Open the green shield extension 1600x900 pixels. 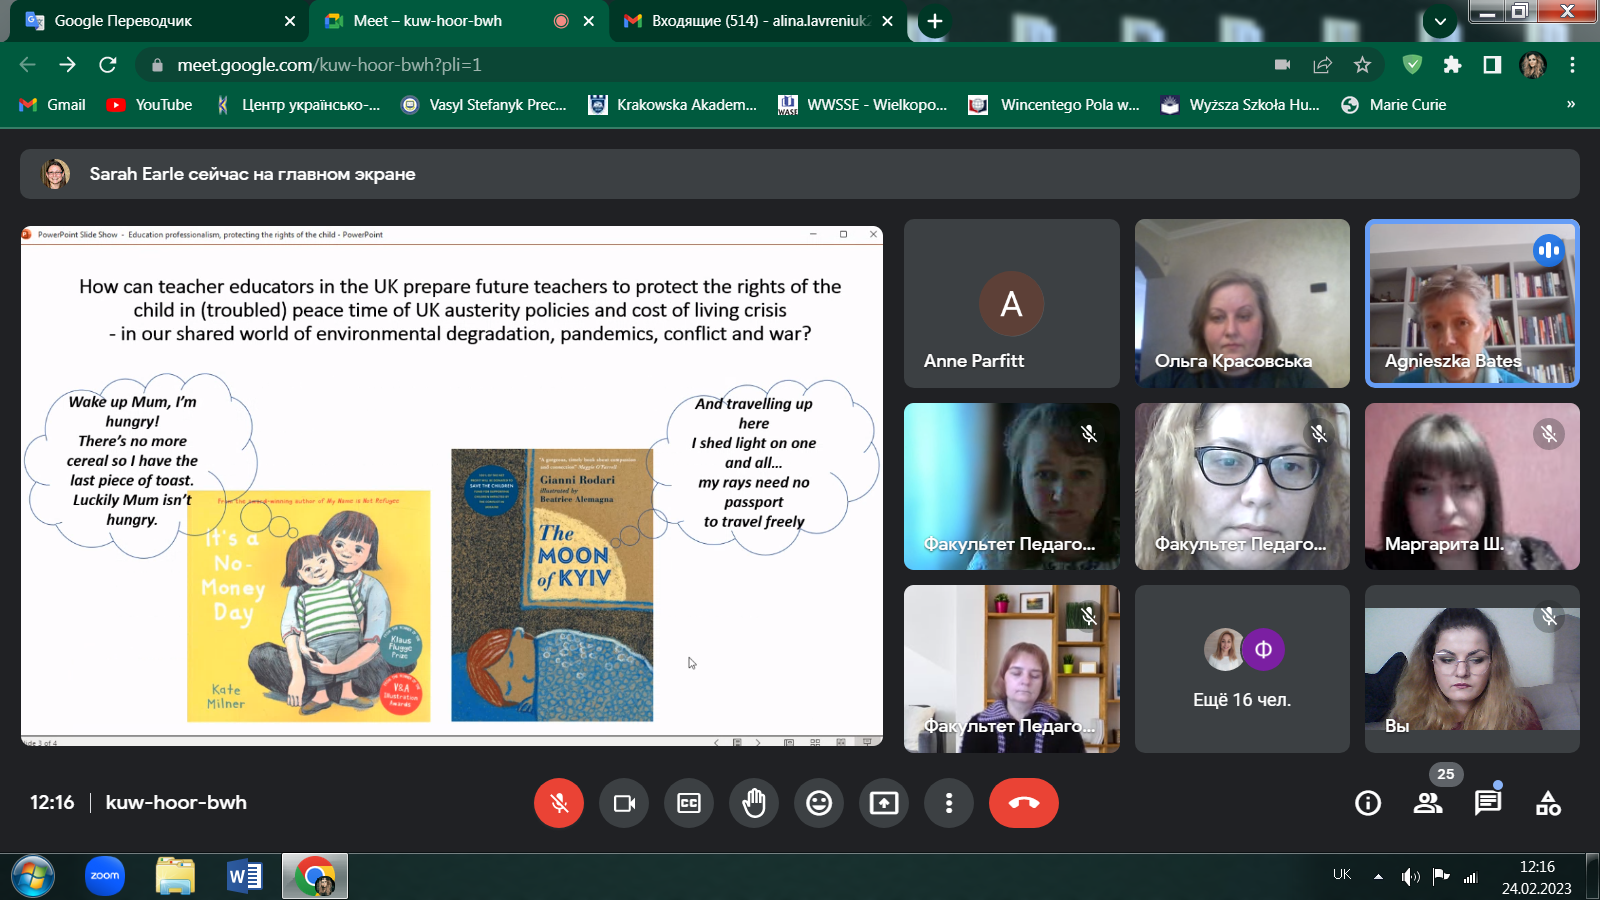[x=1412, y=65]
